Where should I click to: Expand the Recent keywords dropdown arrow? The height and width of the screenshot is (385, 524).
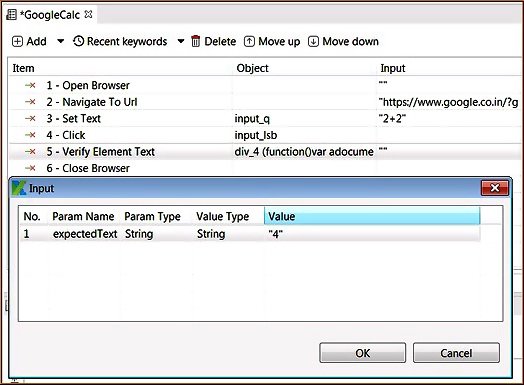(180, 41)
